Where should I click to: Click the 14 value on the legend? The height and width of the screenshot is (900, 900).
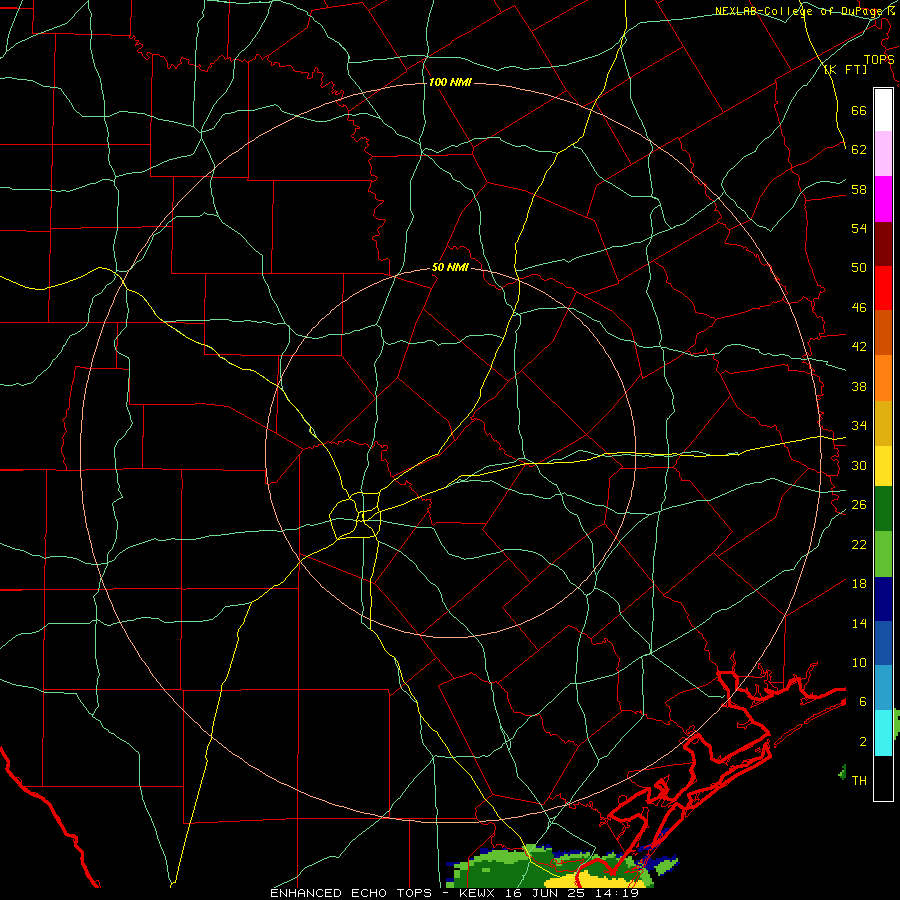[x=859, y=623]
